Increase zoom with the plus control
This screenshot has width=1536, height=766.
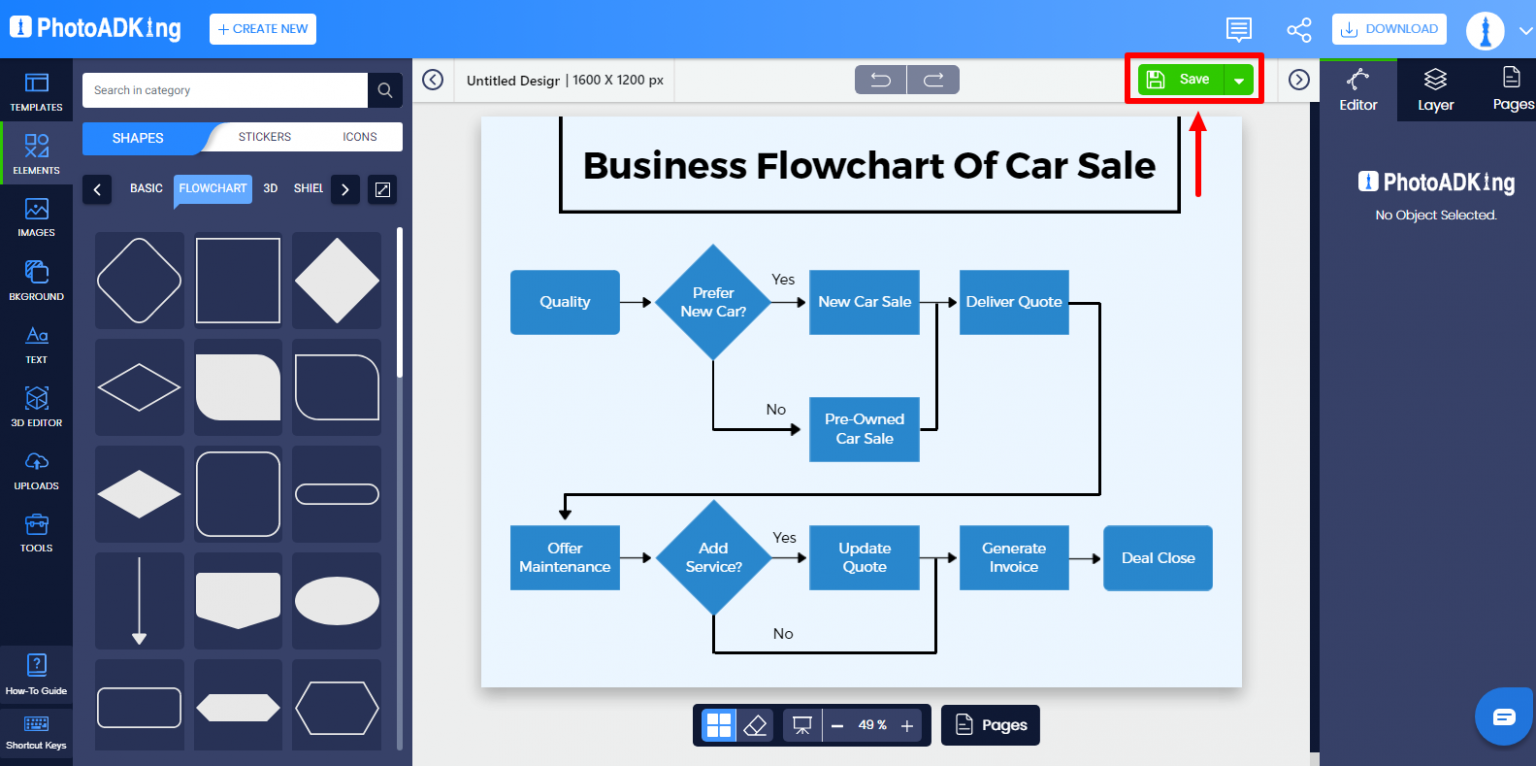[906, 724]
